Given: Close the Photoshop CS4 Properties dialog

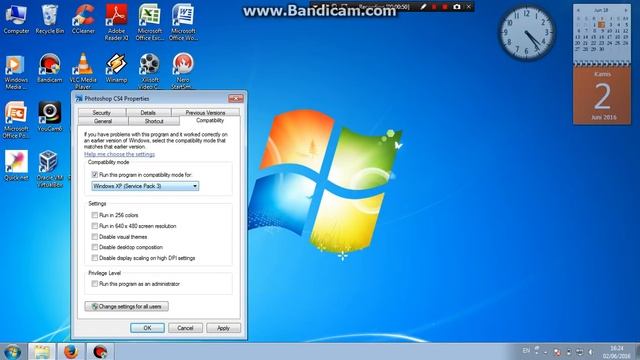Looking at the screenshot, I should [236, 98].
